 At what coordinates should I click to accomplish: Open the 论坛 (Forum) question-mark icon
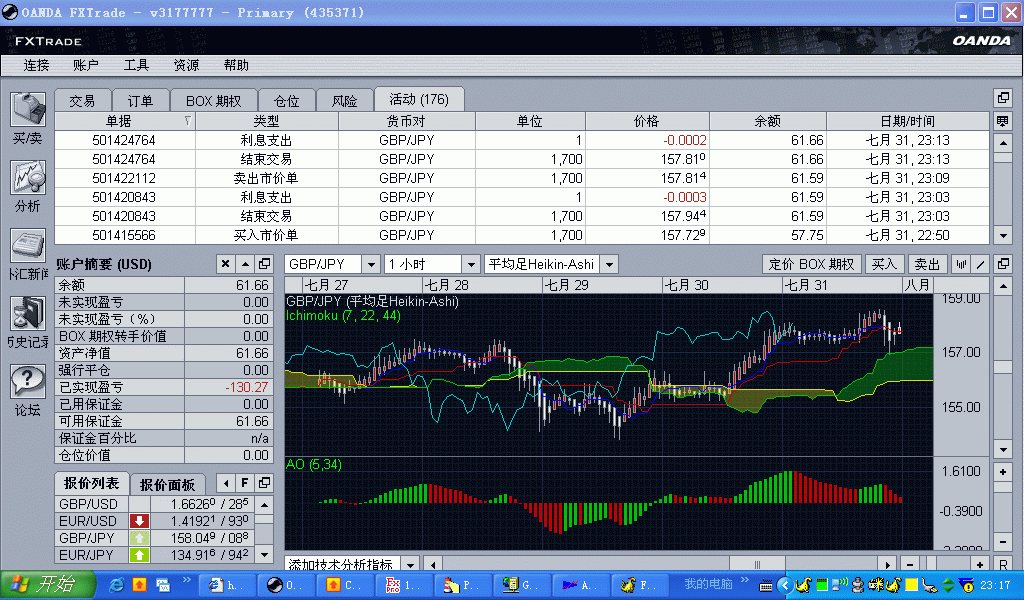tap(27, 381)
